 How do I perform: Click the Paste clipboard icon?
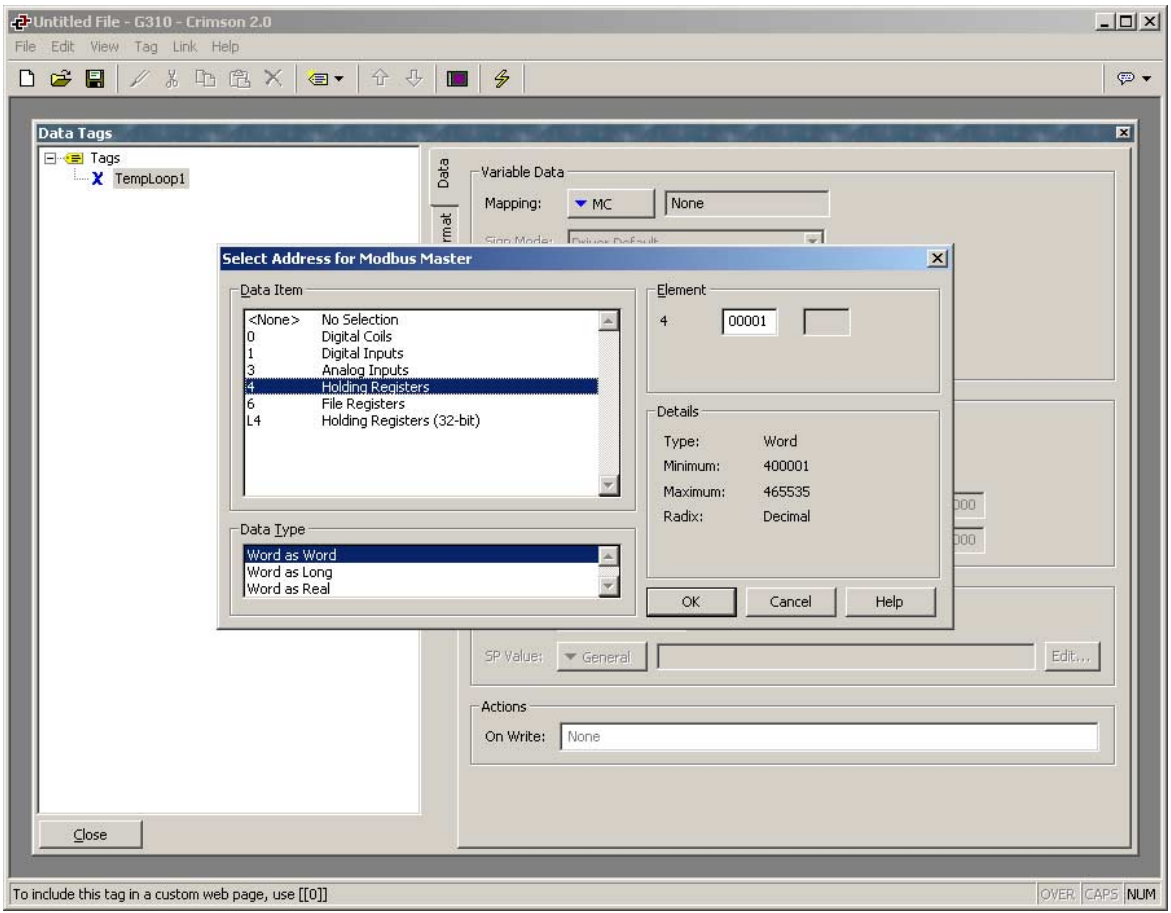[x=239, y=78]
